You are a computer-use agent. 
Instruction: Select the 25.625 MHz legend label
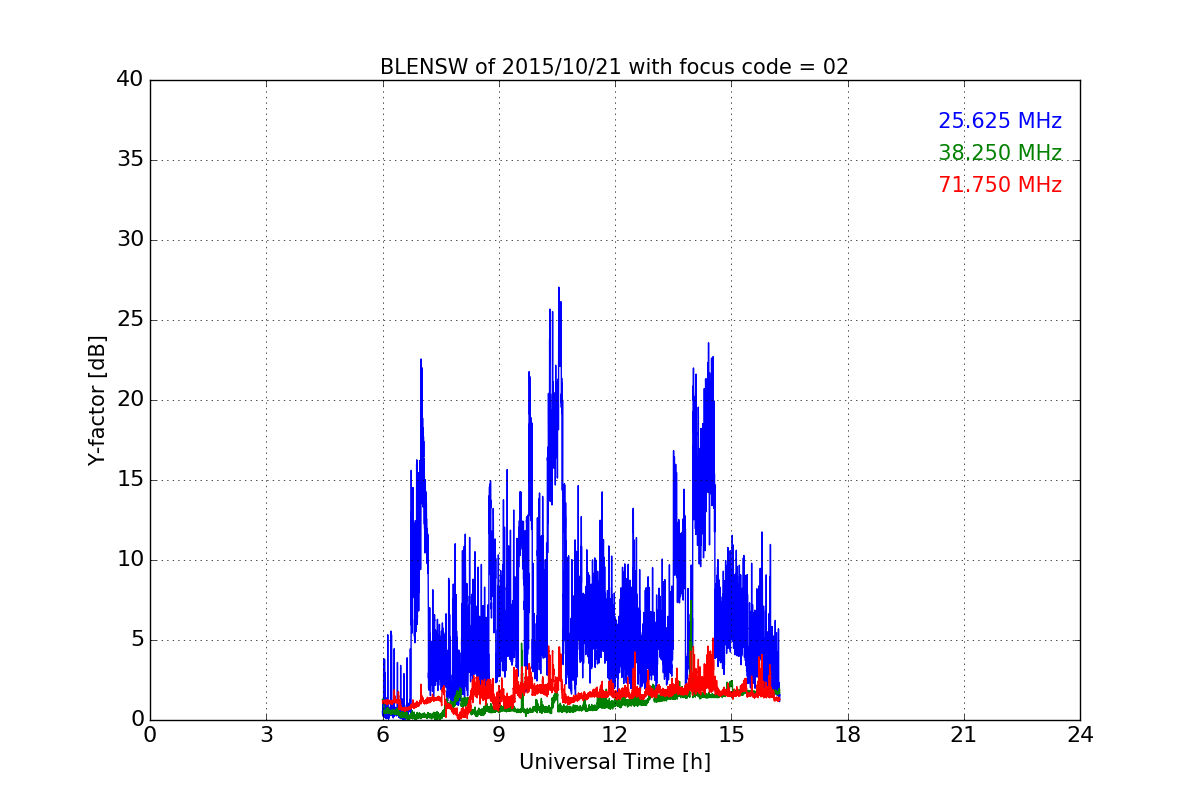1000,121
